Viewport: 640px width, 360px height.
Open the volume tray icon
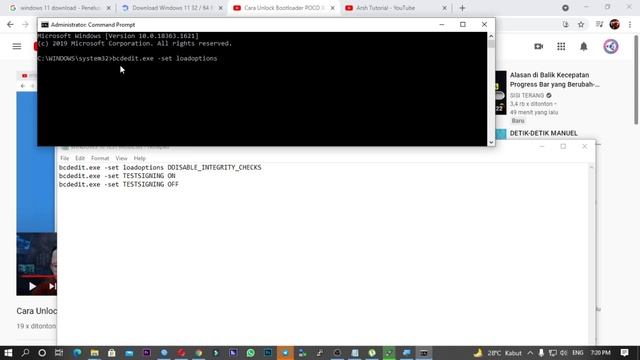[564, 353]
